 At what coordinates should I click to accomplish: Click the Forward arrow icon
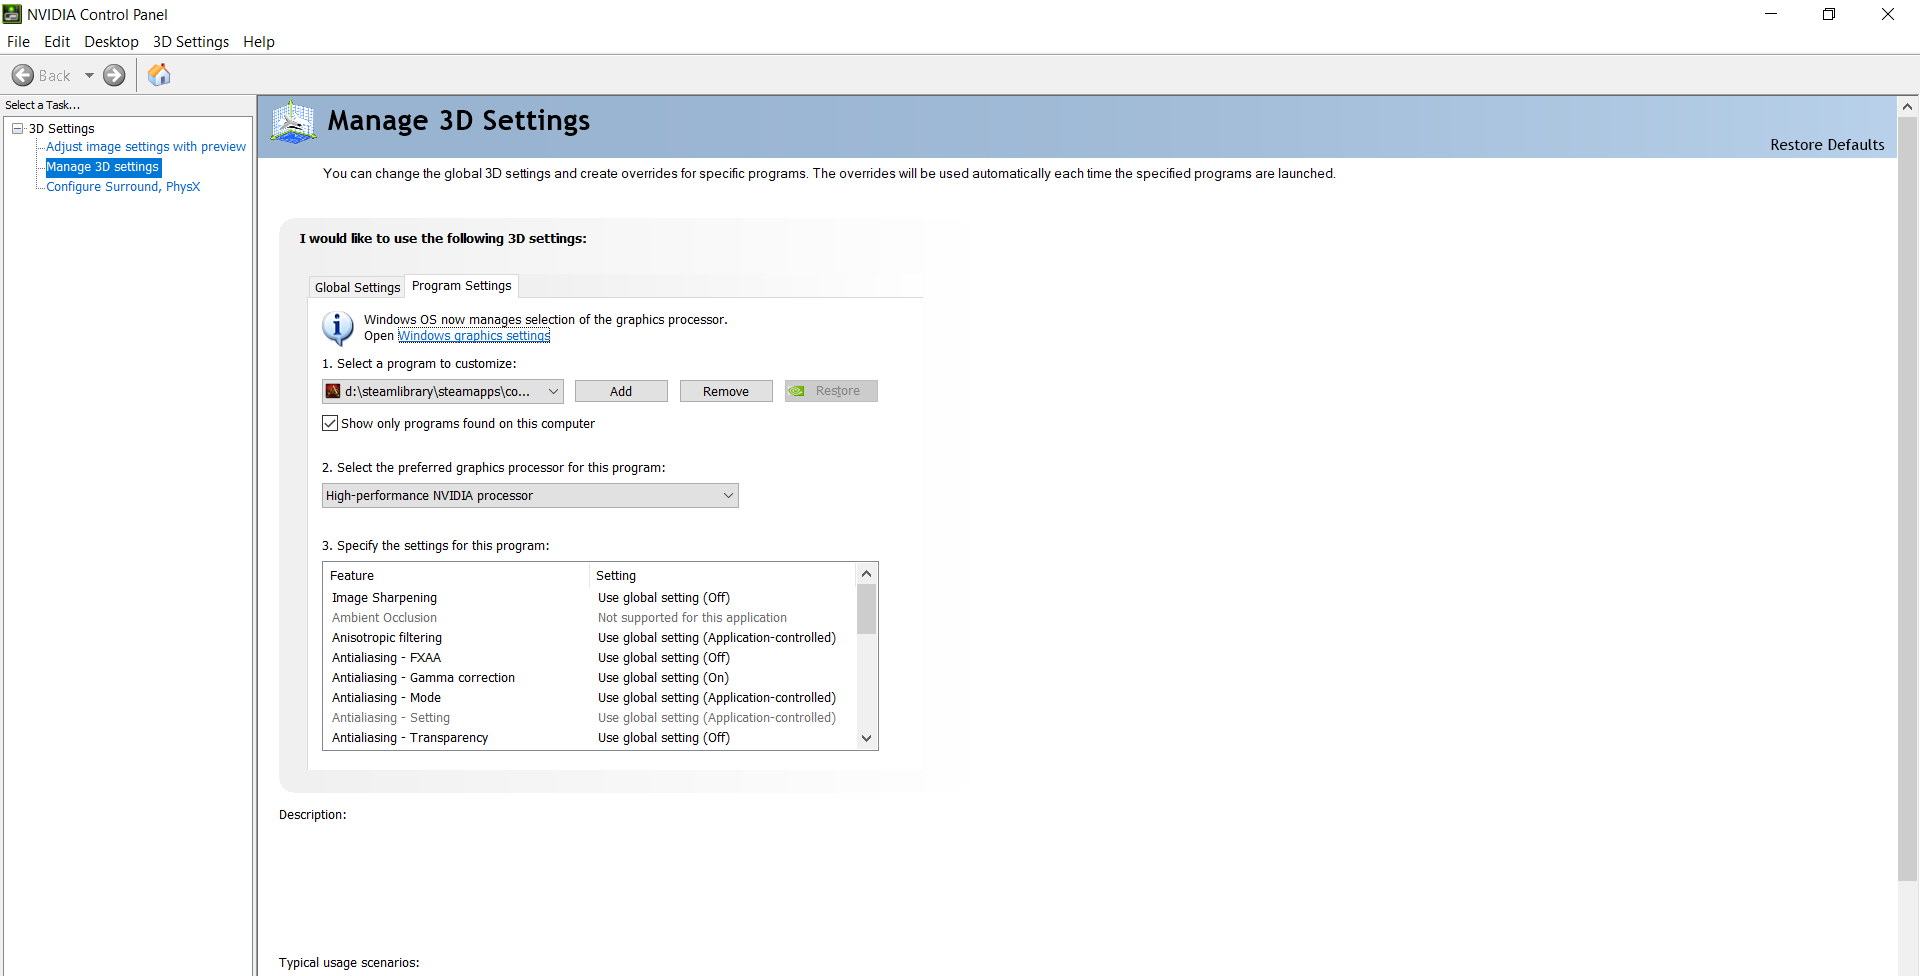pos(115,75)
